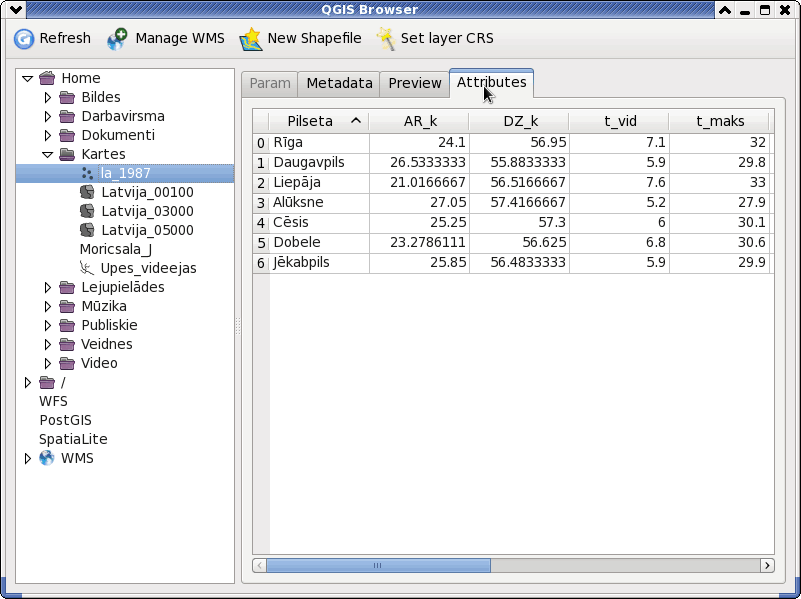
Task: Click the Publiskie folder icon
Action: point(67,325)
